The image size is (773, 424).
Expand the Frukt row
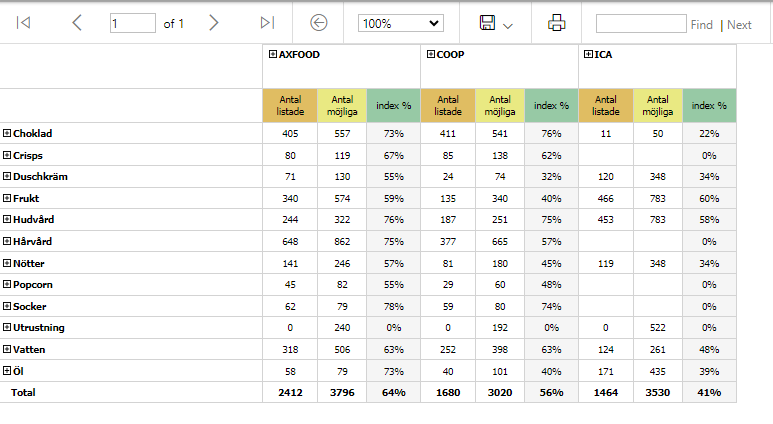point(7,198)
